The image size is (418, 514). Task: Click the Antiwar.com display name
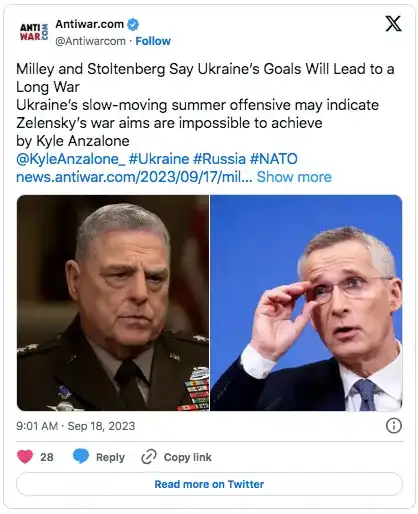click(x=89, y=24)
